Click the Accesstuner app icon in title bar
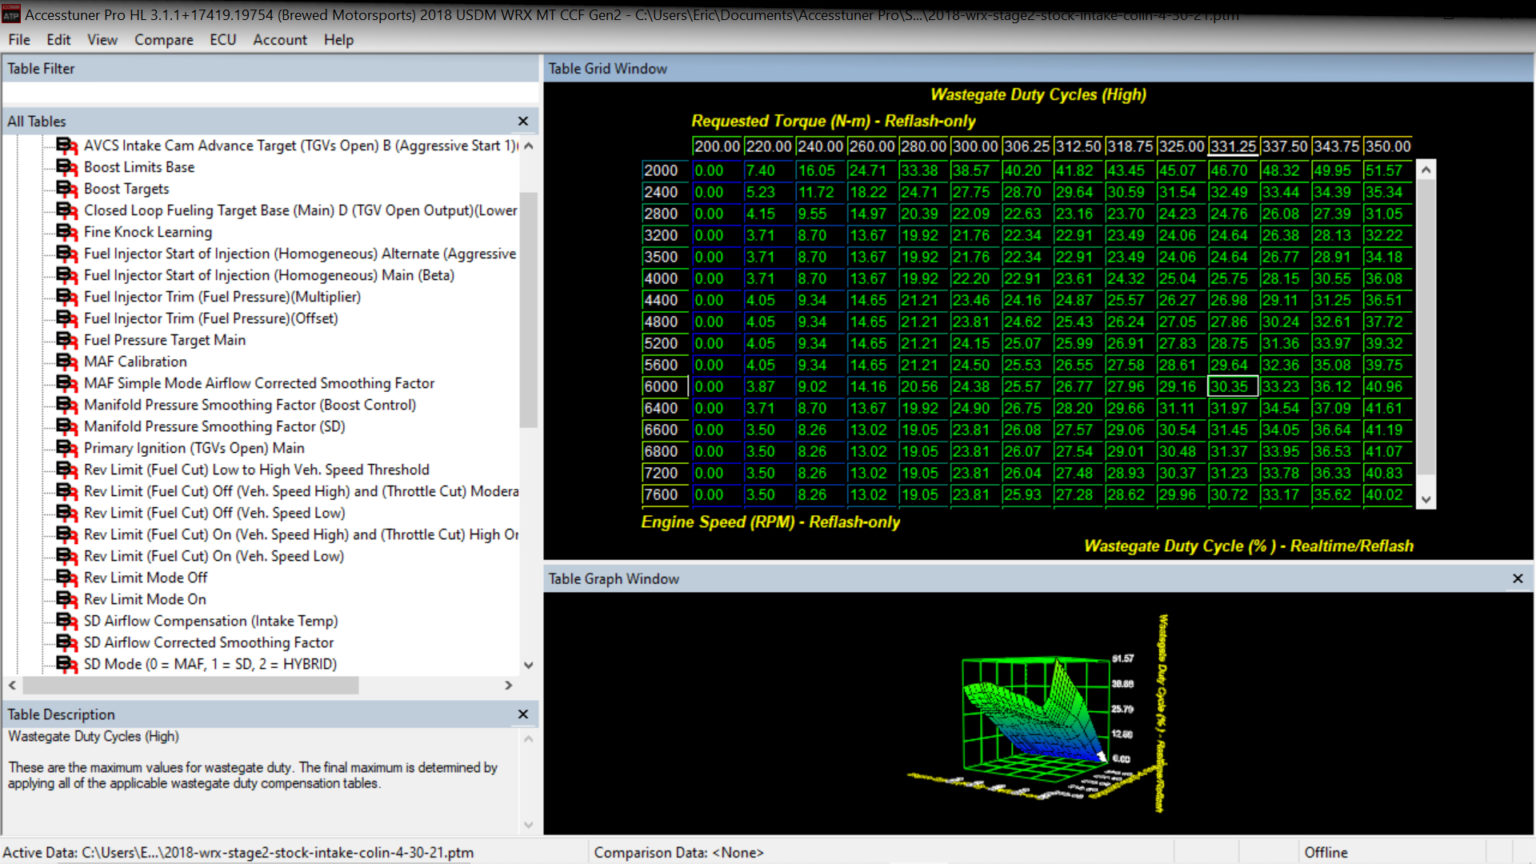This screenshot has width=1536, height=864. [x=11, y=15]
